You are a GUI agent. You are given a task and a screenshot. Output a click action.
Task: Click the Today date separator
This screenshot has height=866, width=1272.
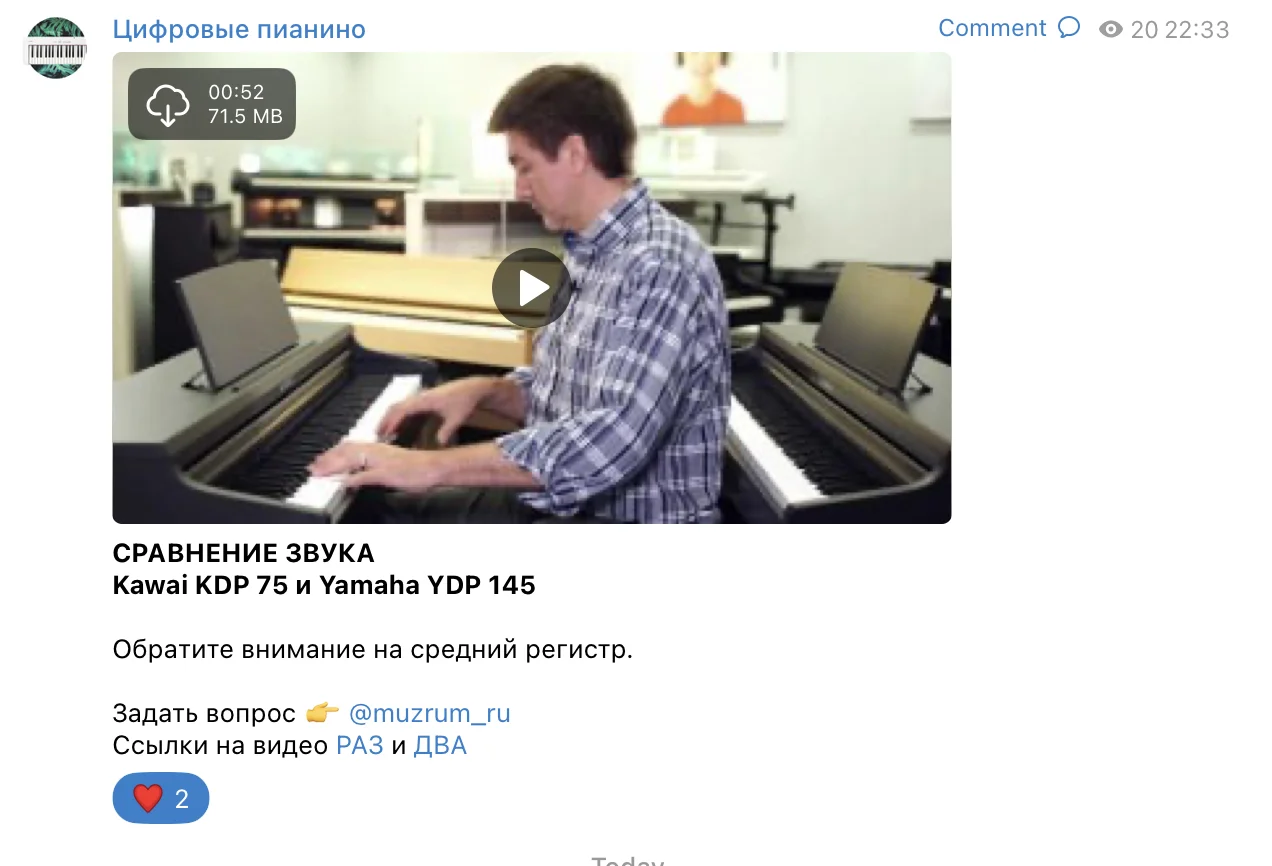pos(627,860)
